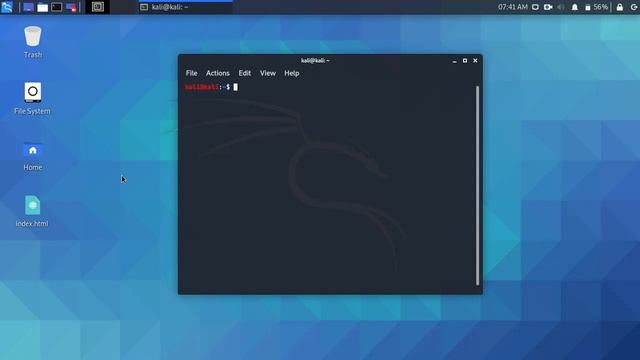Click the muted volume speaker icon

click(x=561, y=7)
